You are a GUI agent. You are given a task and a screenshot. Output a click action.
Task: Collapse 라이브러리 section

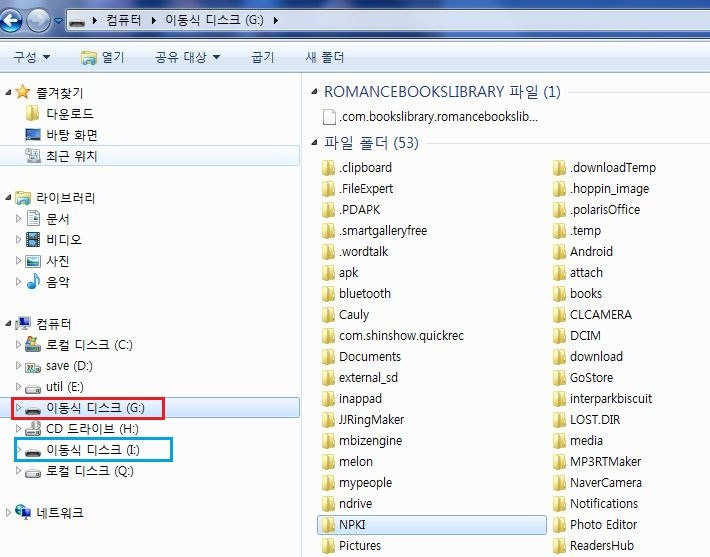click(x=9, y=197)
